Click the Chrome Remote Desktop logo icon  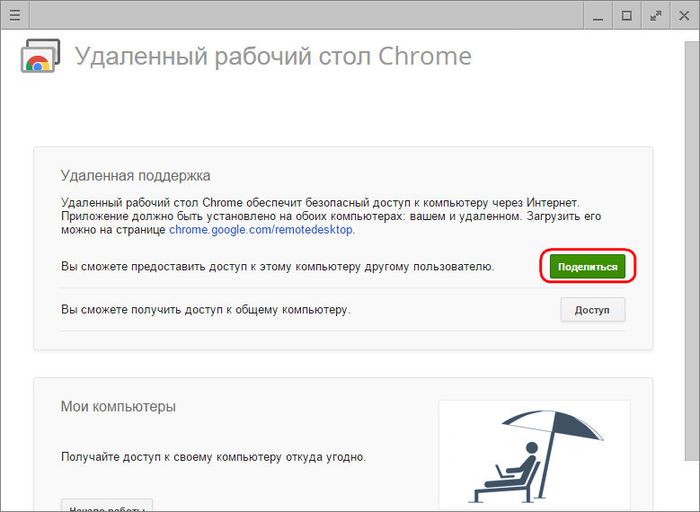click(x=40, y=56)
